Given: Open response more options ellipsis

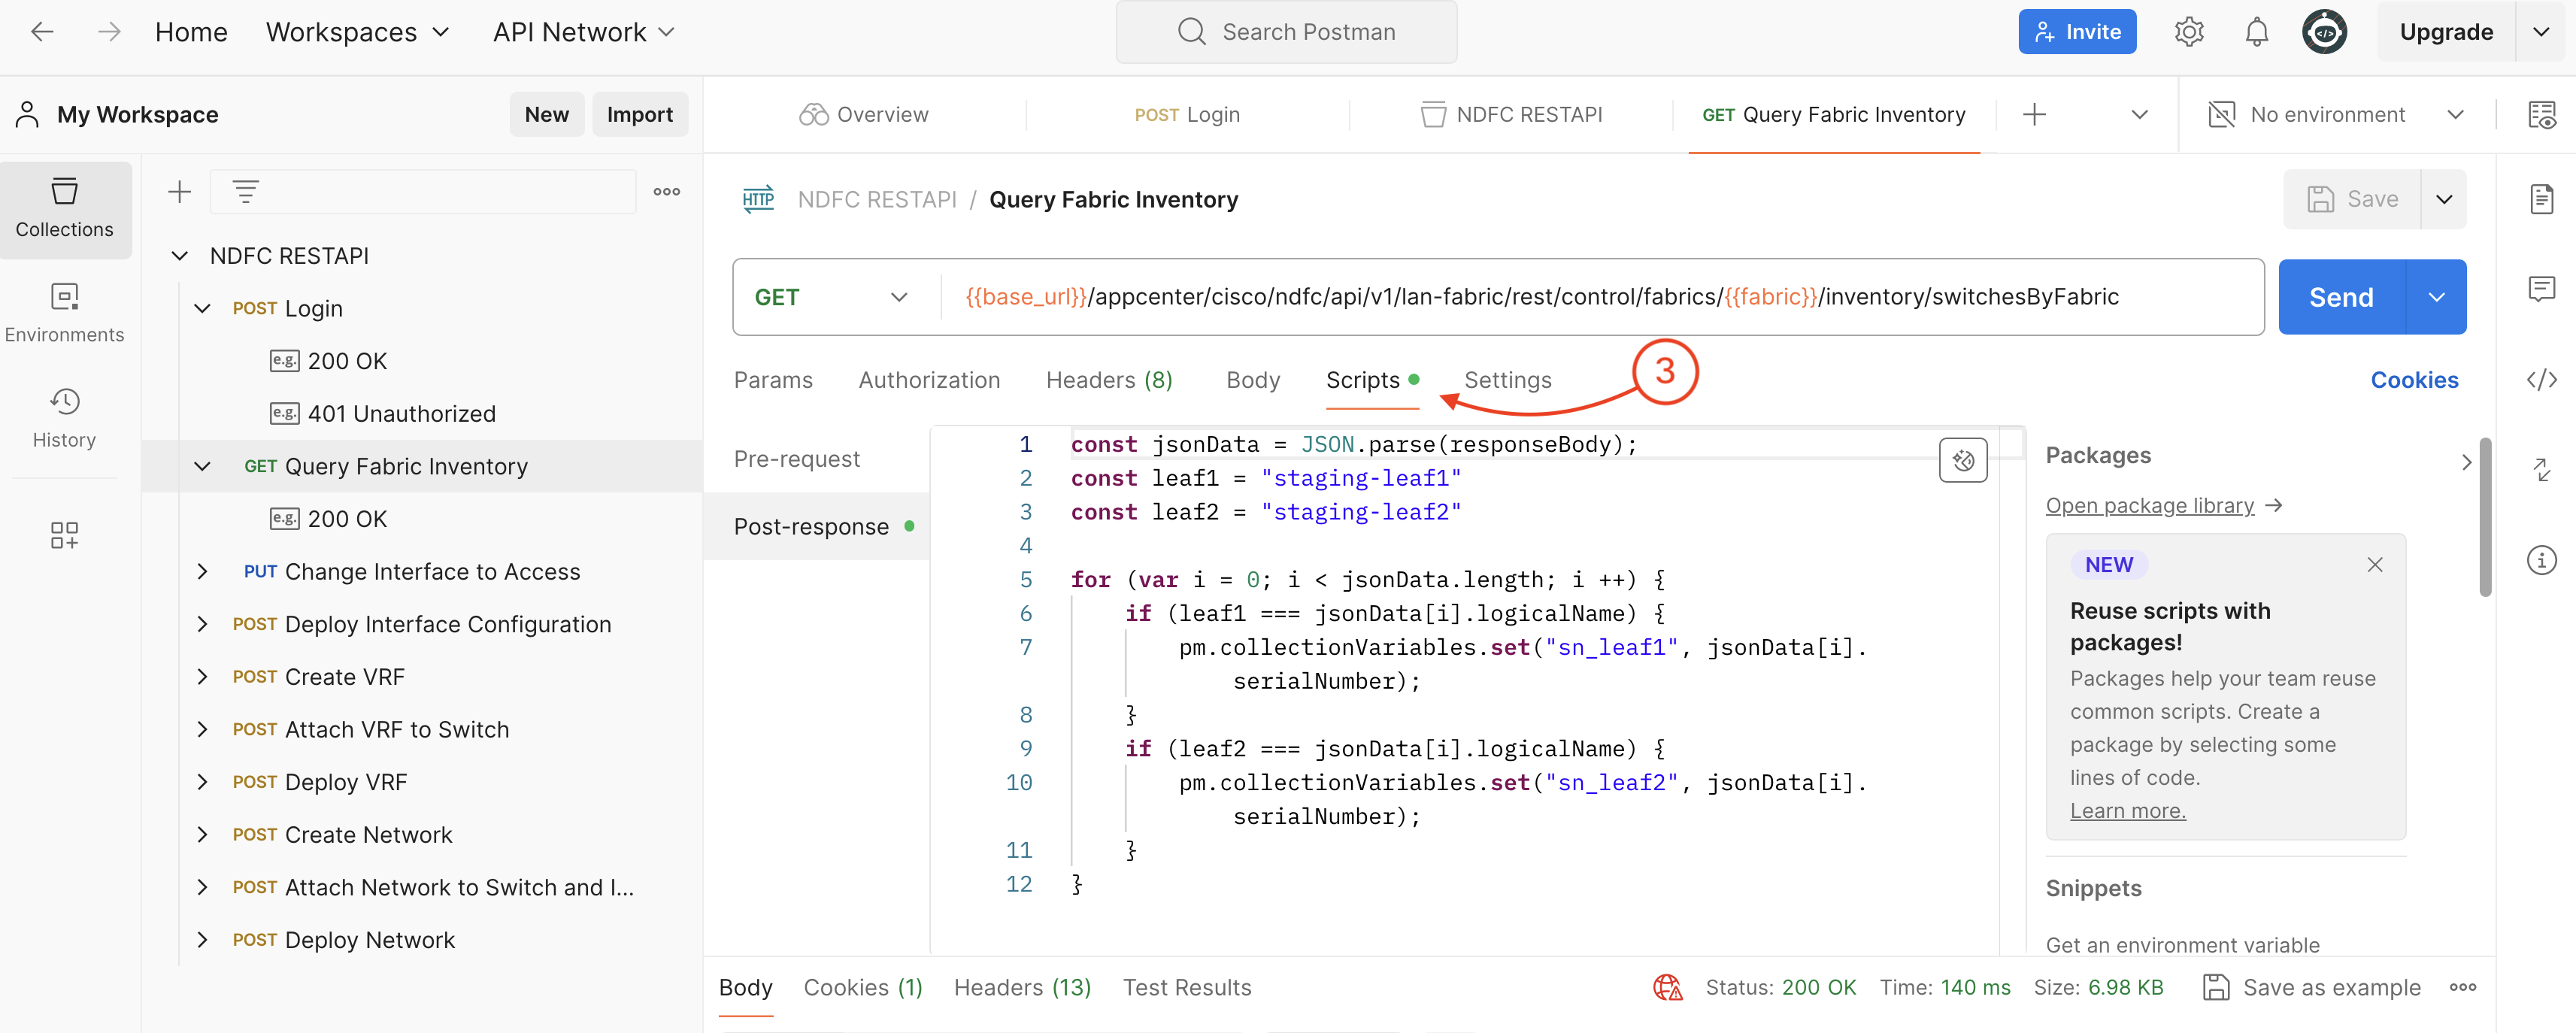Looking at the screenshot, I should pos(2463,987).
